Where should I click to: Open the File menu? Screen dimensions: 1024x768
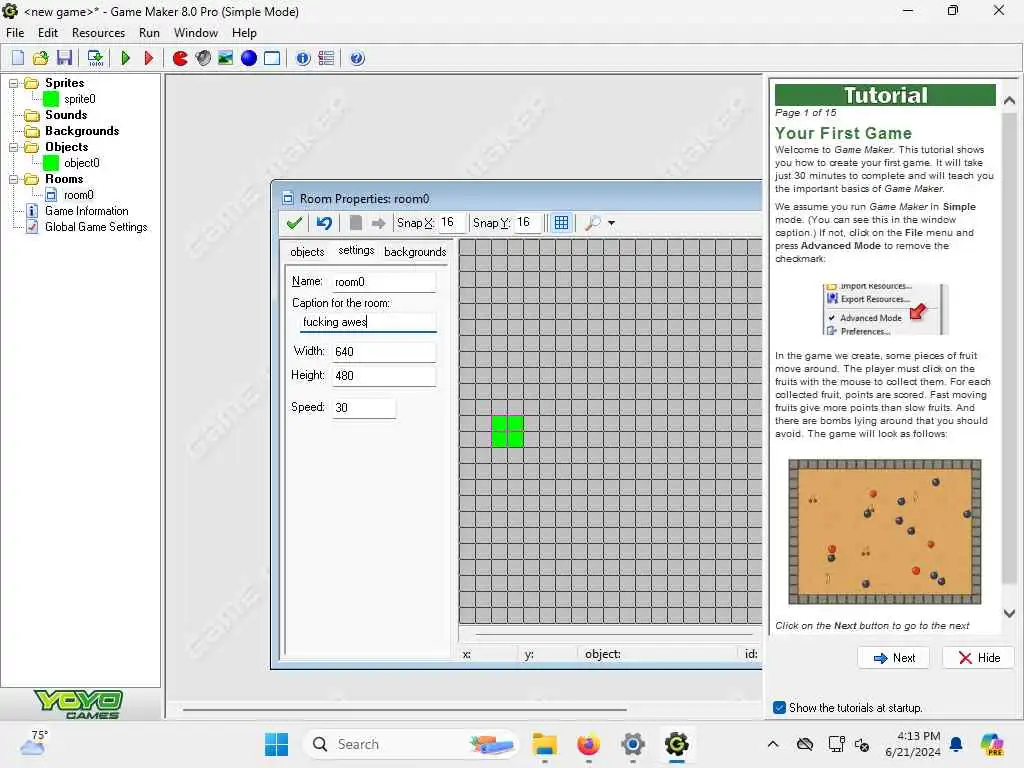[15, 33]
